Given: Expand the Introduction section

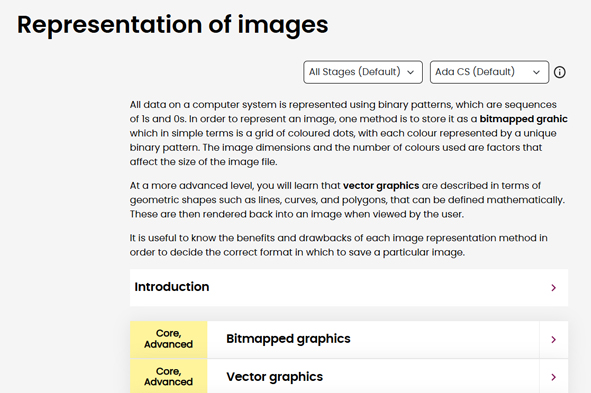Looking at the screenshot, I should pyautogui.click(x=349, y=287).
